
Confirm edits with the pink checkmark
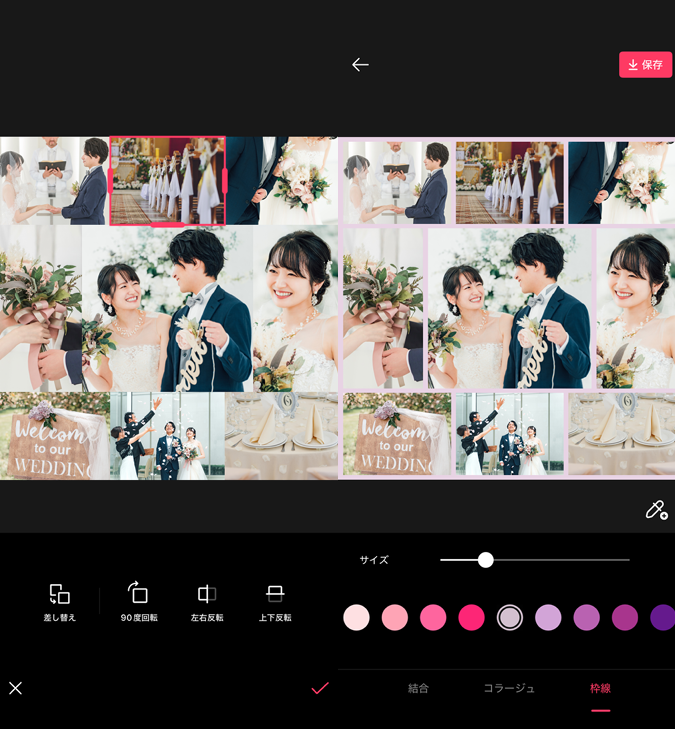click(x=320, y=688)
